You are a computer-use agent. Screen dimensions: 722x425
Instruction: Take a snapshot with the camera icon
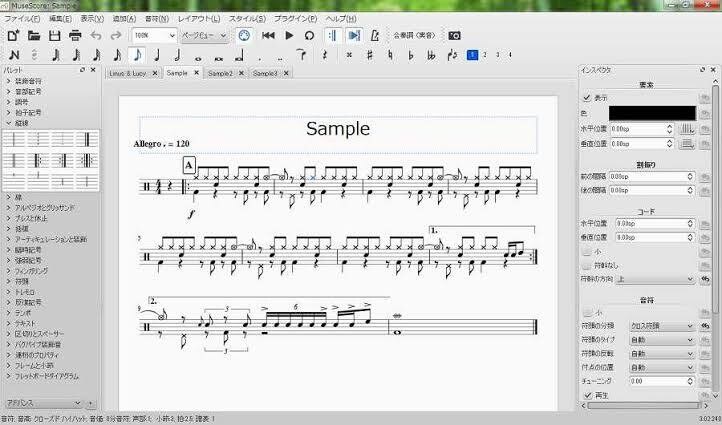point(454,35)
